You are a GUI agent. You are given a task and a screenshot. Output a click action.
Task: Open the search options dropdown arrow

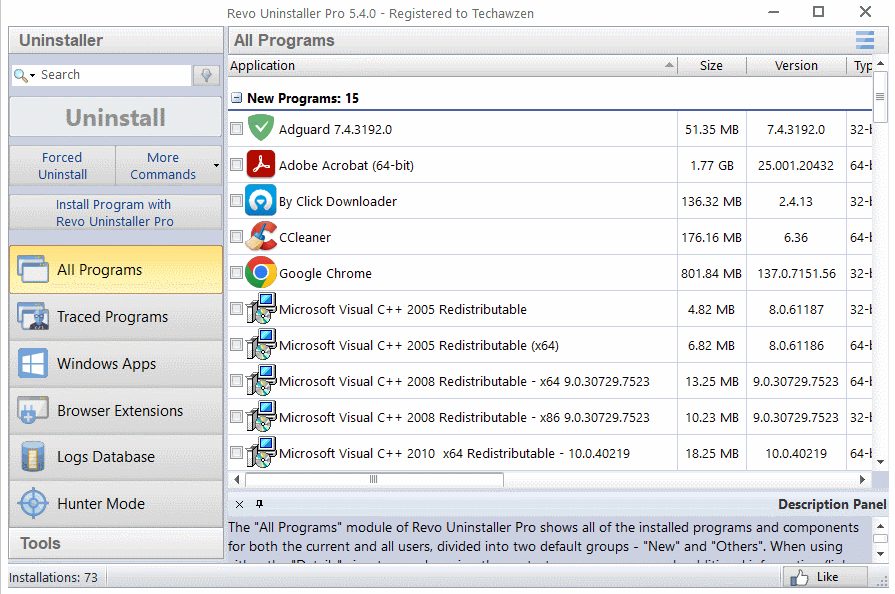33,75
